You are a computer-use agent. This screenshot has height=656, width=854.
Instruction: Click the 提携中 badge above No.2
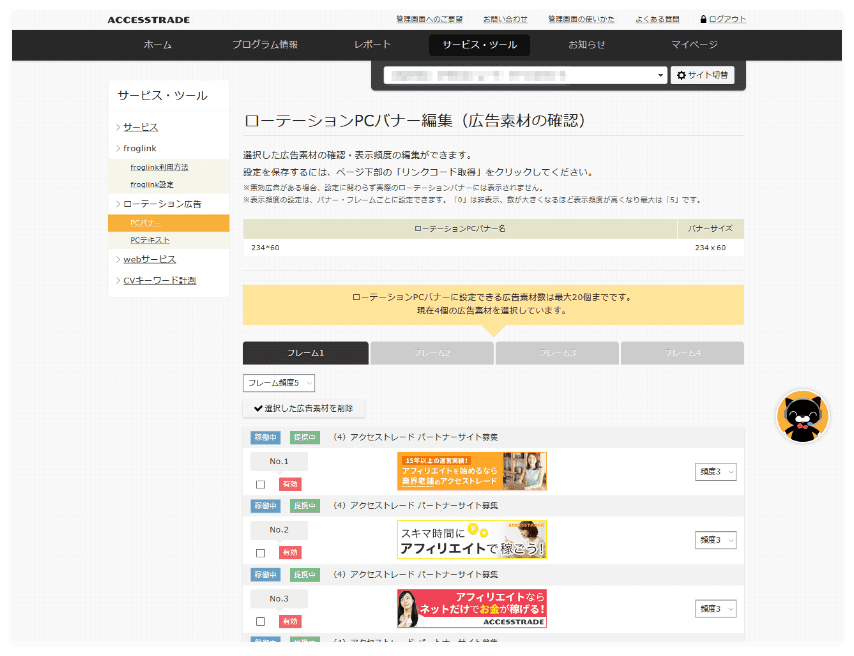click(304, 506)
